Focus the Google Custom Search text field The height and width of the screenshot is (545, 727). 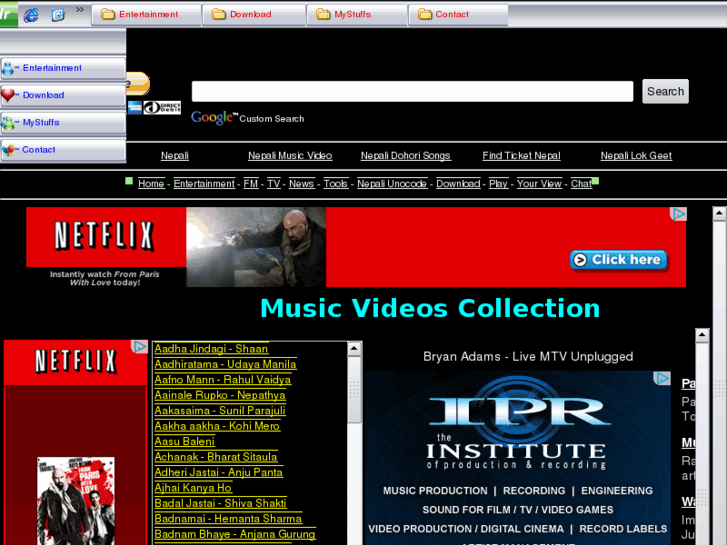(x=412, y=91)
